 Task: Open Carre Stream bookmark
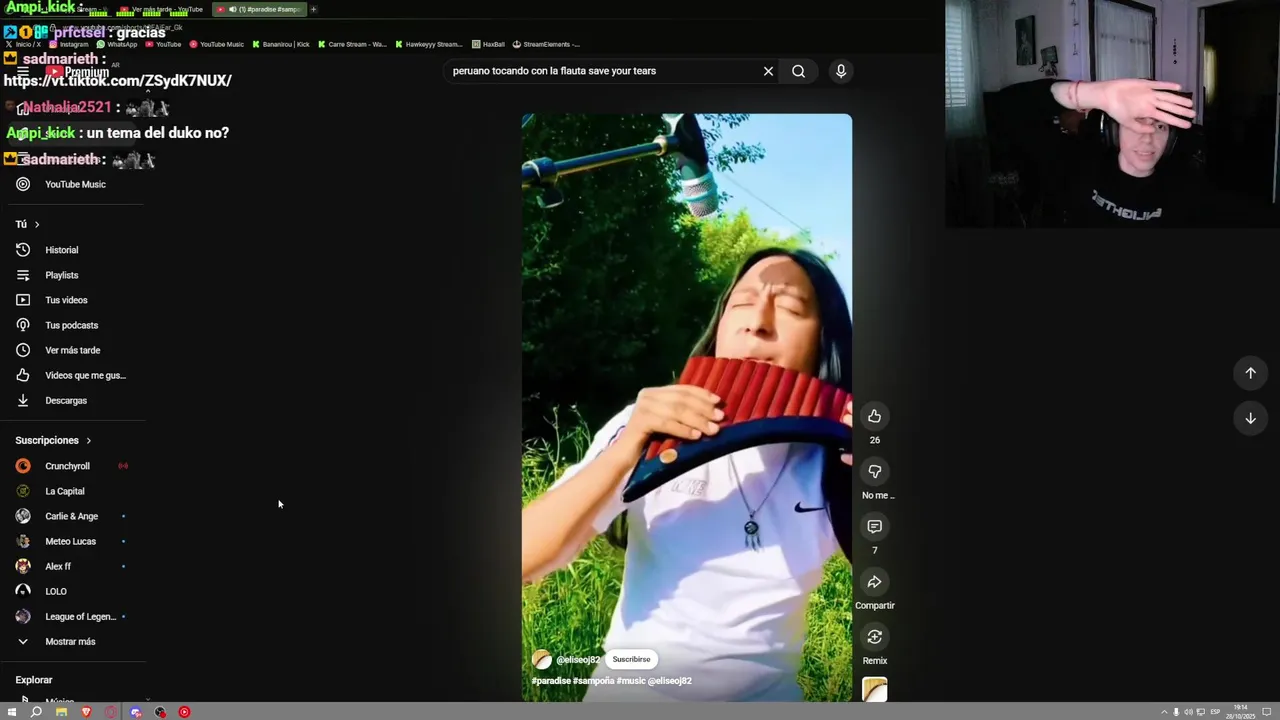point(352,44)
